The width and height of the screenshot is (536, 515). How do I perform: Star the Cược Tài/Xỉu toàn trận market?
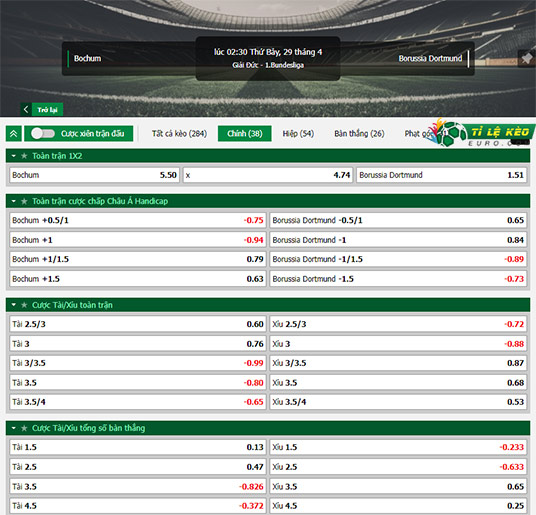point(24,305)
